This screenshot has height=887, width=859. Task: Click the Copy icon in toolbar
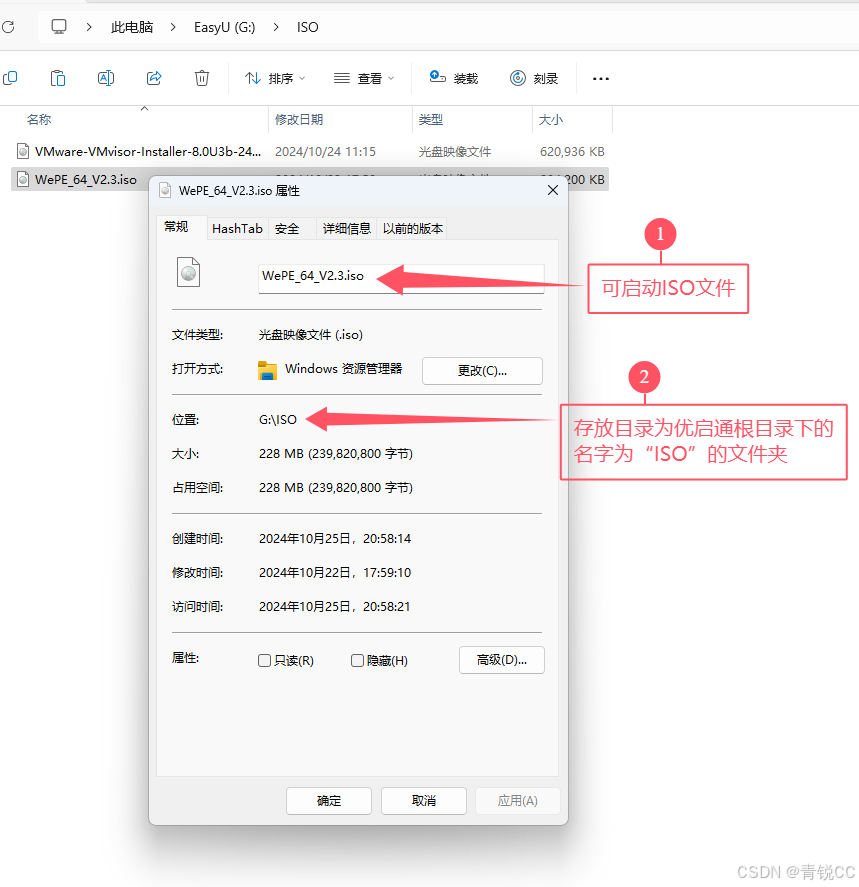click(10, 78)
